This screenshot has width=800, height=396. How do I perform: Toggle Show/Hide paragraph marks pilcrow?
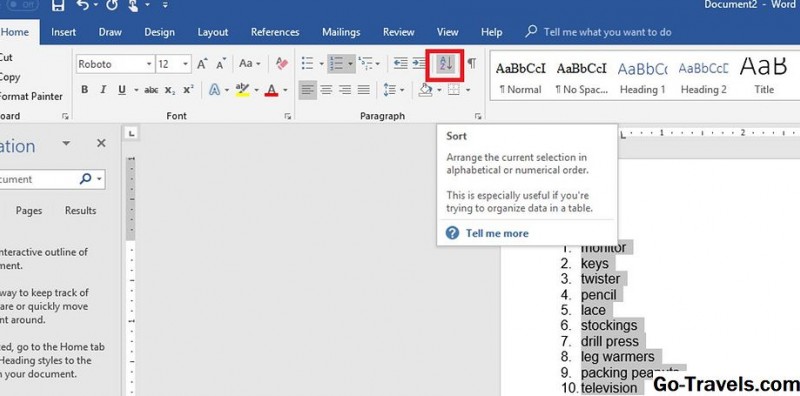(472, 64)
